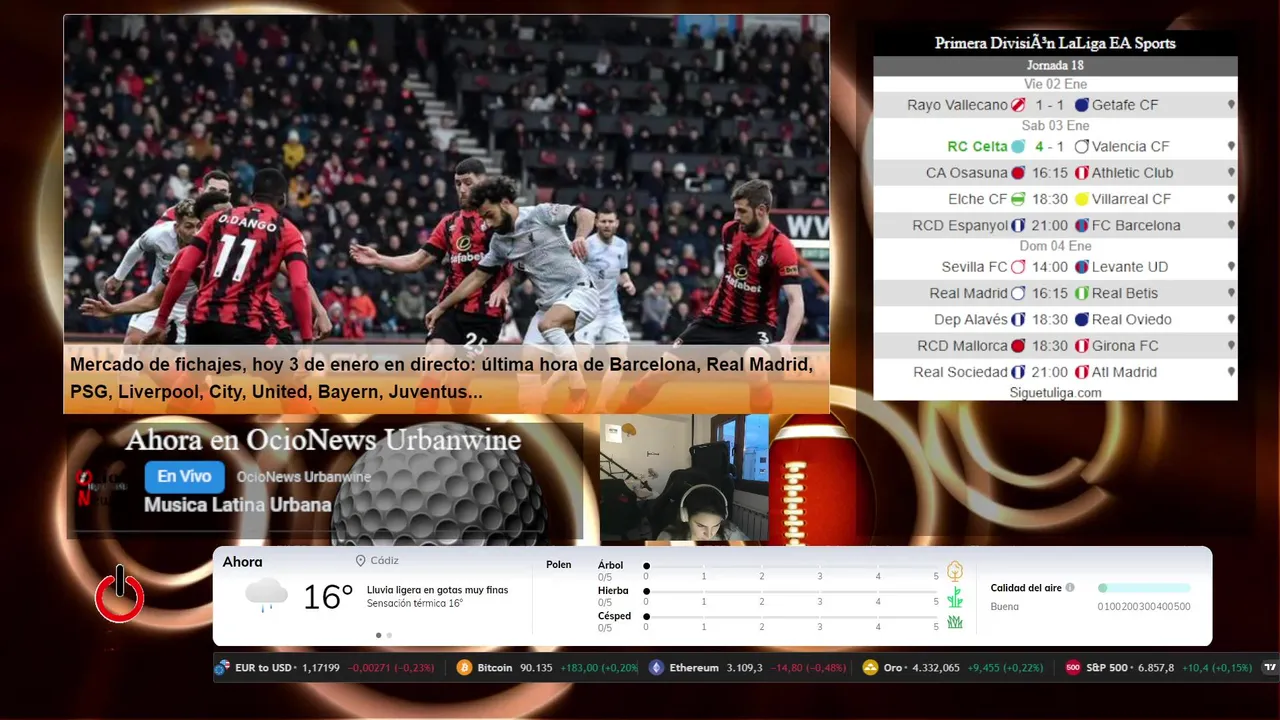Click the Atl Madrid crest icon

point(1082,372)
